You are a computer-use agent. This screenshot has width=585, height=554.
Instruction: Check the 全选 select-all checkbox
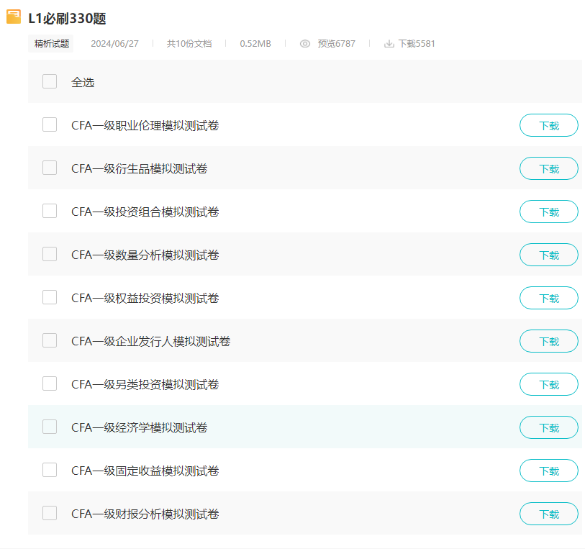click(50, 82)
